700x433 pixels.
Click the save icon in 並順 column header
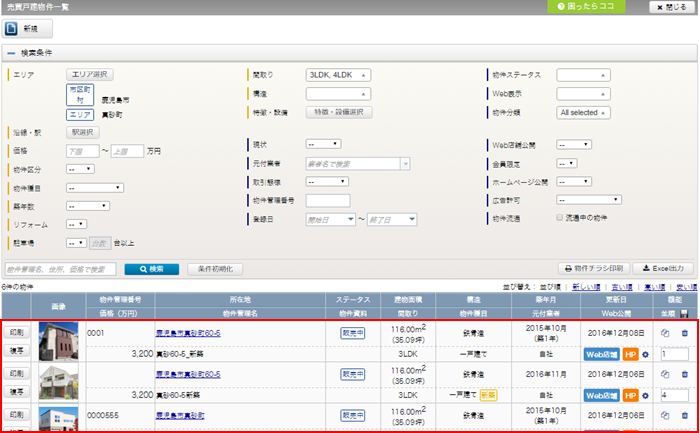[x=684, y=312]
